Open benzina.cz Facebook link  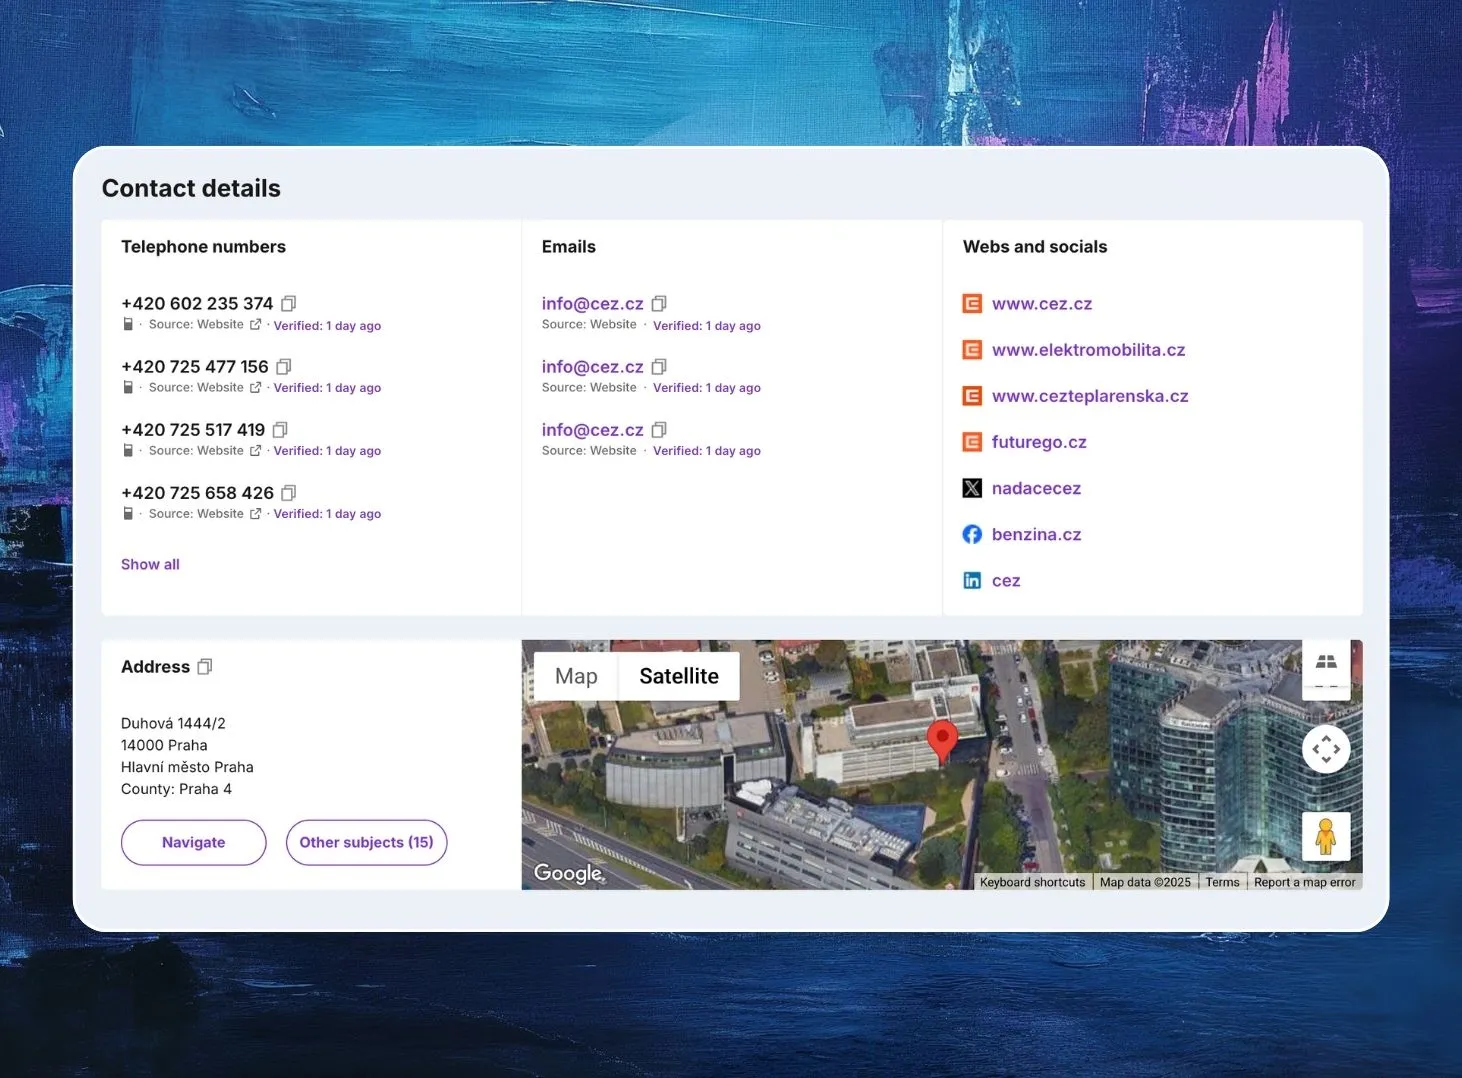coord(1036,534)
